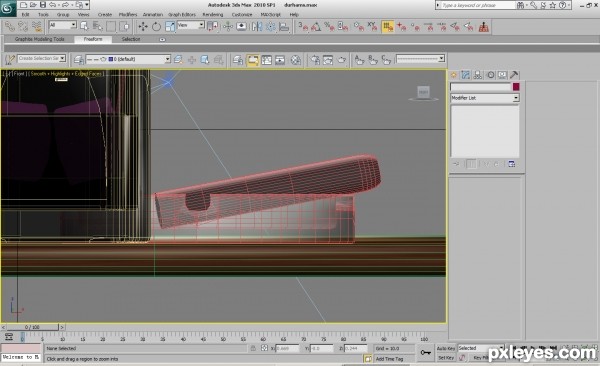600x366 pixels.
Task: Click the Auto Key button
Action: coord(446,348)
